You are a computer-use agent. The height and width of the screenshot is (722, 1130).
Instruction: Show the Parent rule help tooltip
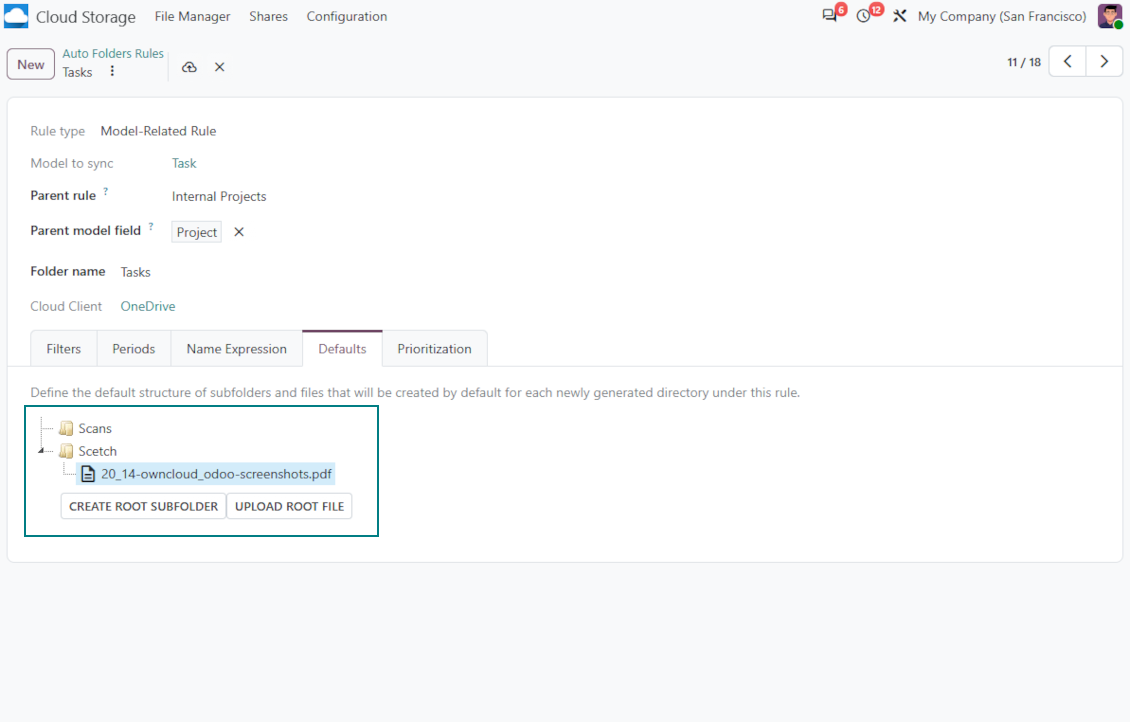pos(105,191)
